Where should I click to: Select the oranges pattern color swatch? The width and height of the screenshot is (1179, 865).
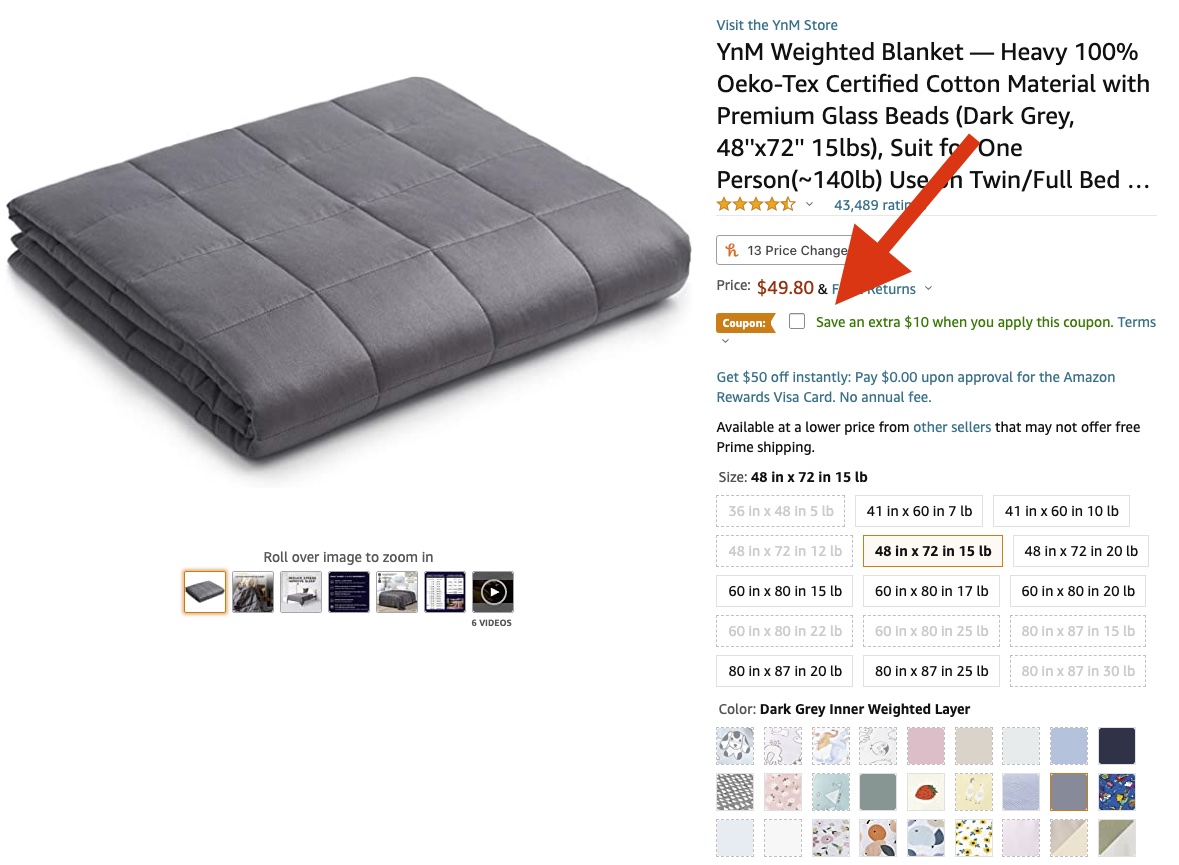click(x=877, y=838)
